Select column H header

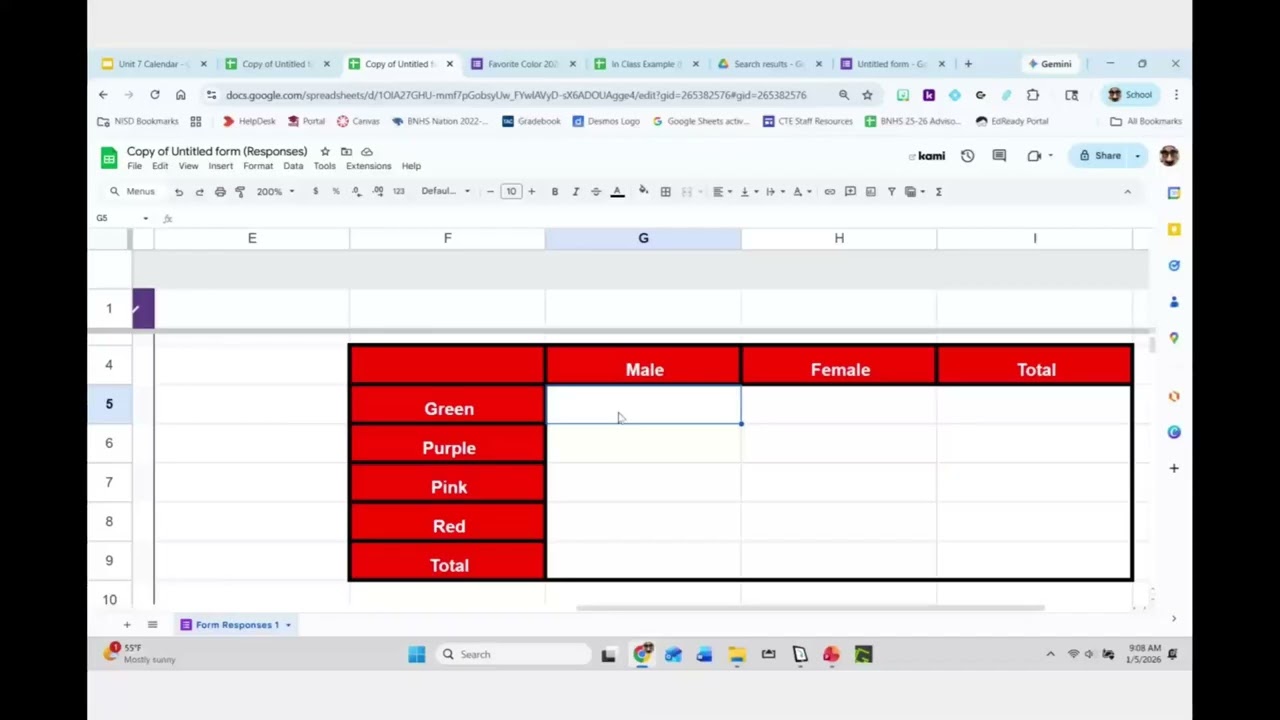pos(839,238)
